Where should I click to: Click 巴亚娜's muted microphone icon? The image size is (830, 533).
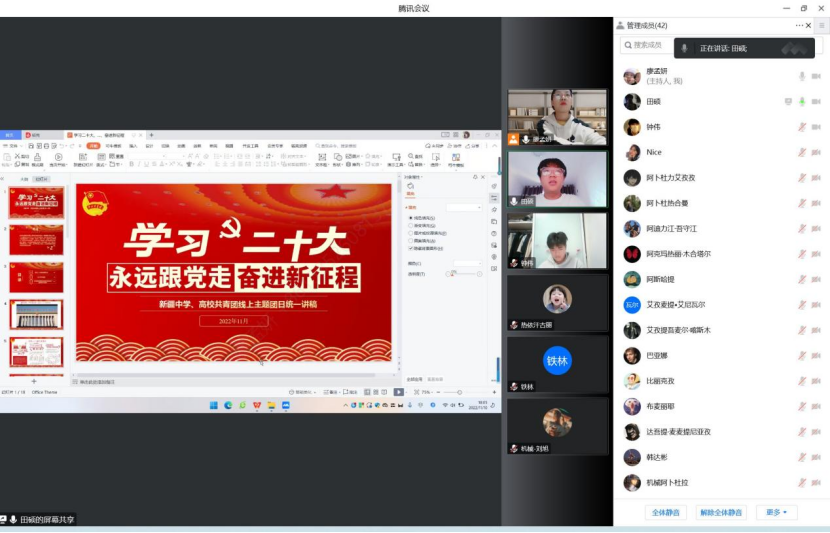tap(802, 356)
